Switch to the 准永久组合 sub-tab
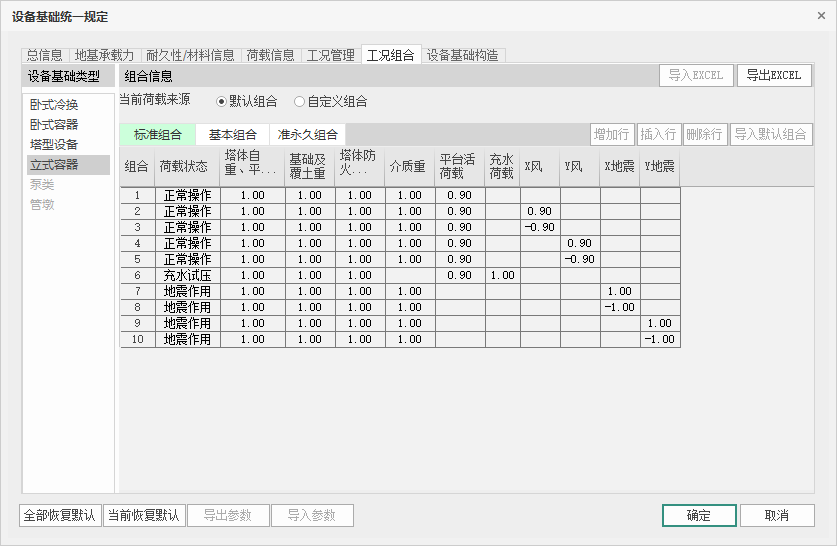The width and height of the screenshot is (837, 546). (x=307, y=134)
